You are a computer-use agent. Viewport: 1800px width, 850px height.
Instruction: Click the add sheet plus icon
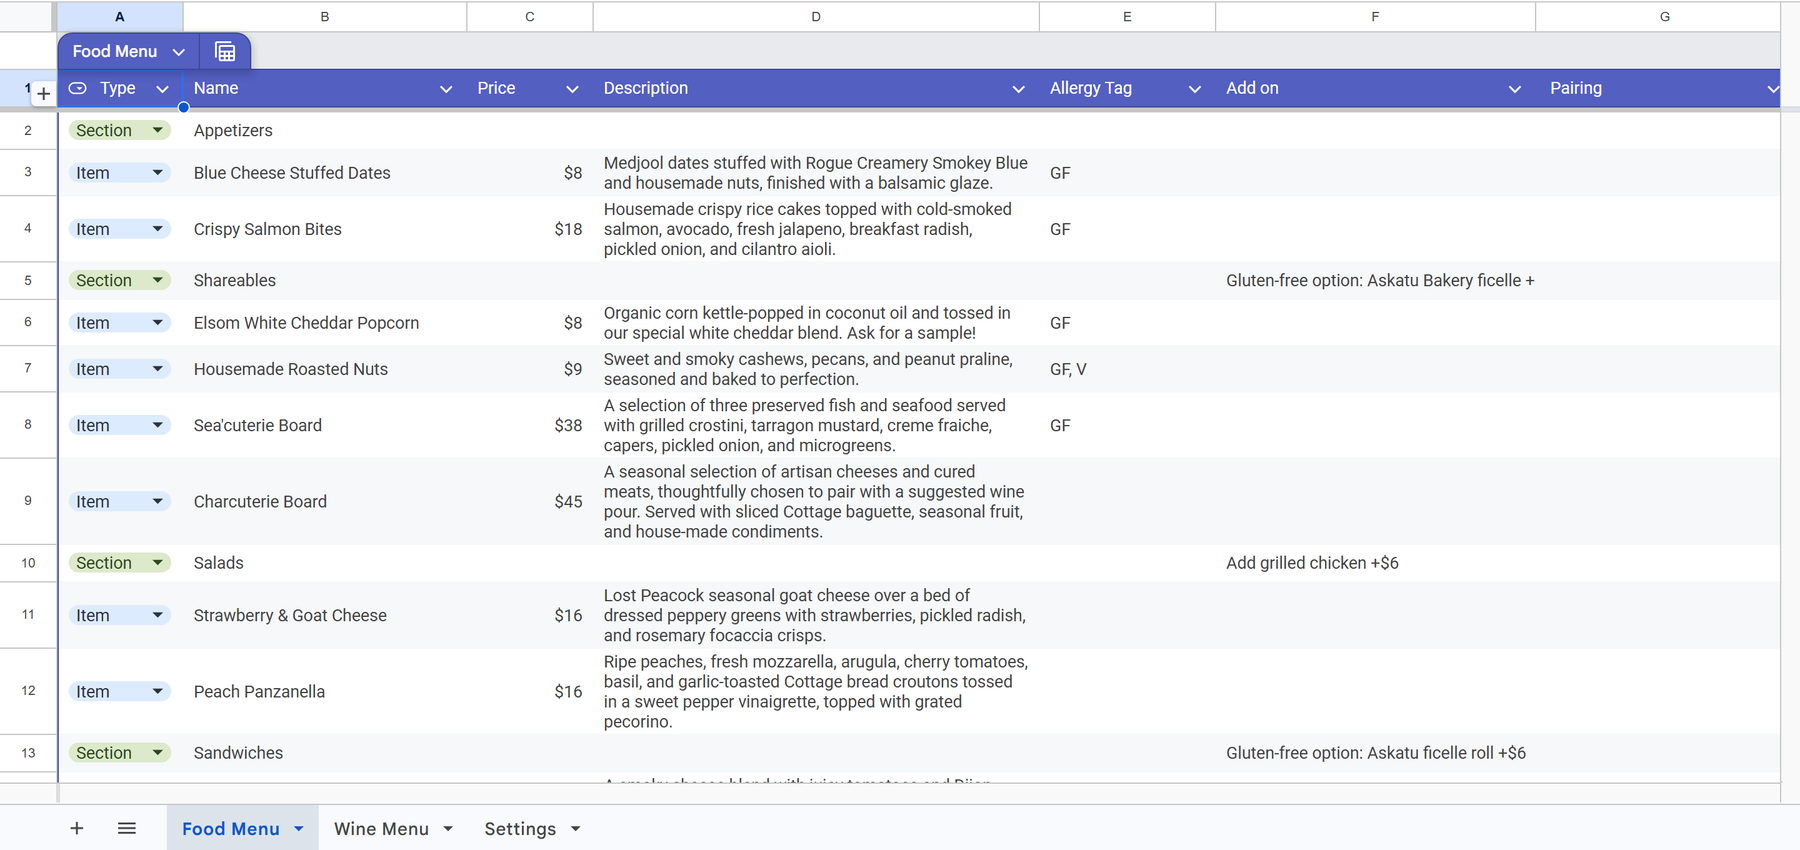[x=77, y=828]
